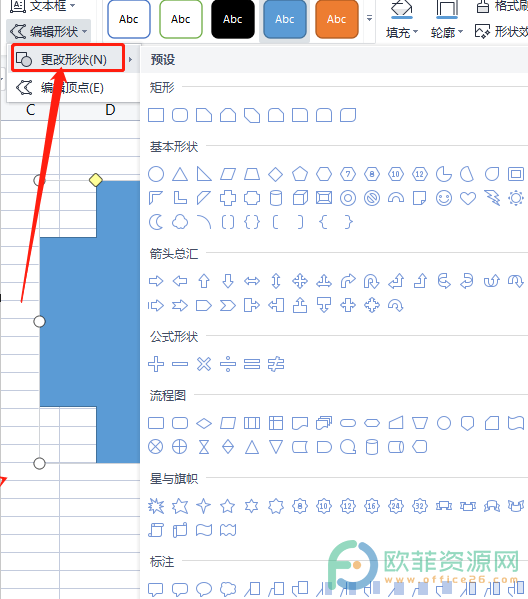Select the explosion star shape

point(156,506)
